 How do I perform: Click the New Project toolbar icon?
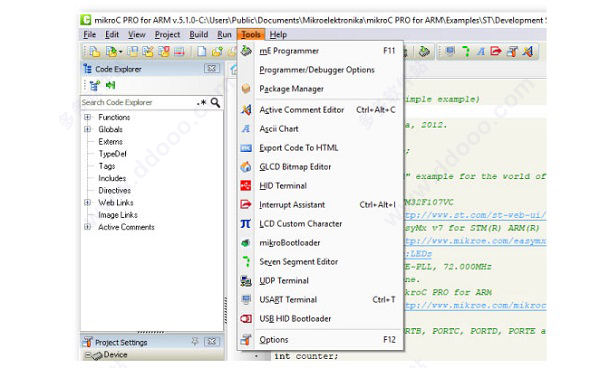(x=95, y=51)
